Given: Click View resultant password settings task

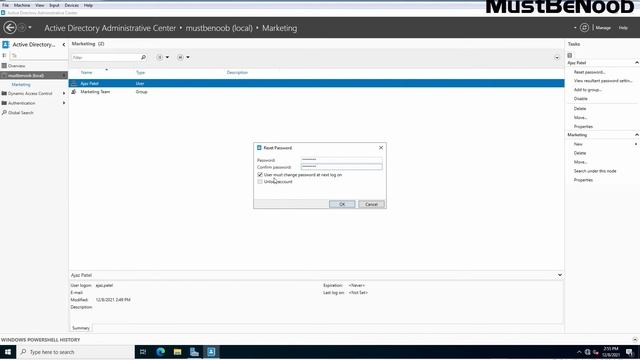Looking at the screenshot, I should coord(603,81).
